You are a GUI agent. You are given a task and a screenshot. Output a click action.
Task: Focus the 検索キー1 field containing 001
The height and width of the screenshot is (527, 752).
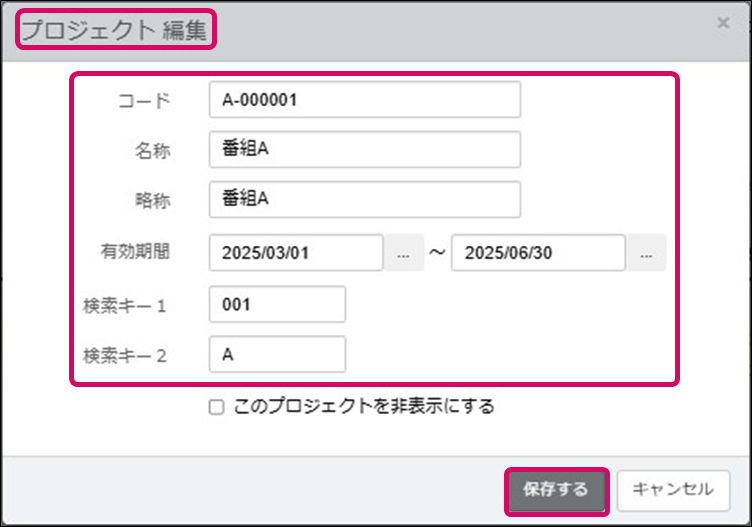tap(277, 304)
